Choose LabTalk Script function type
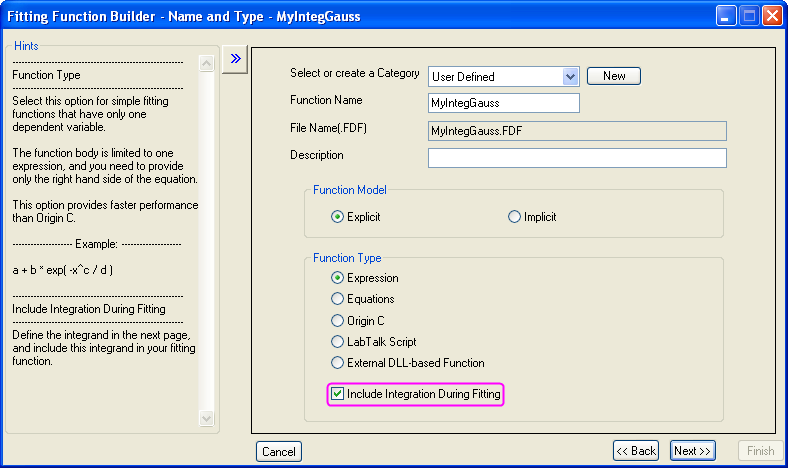The width and height of the screenshot is (788, 468). point(338,342)
